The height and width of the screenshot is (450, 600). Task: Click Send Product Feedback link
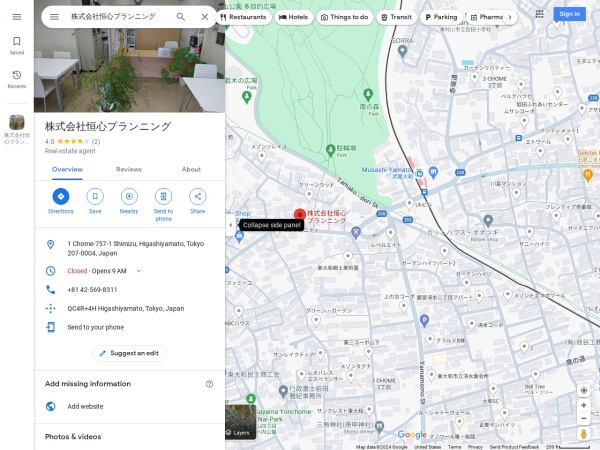click(514, 447)
